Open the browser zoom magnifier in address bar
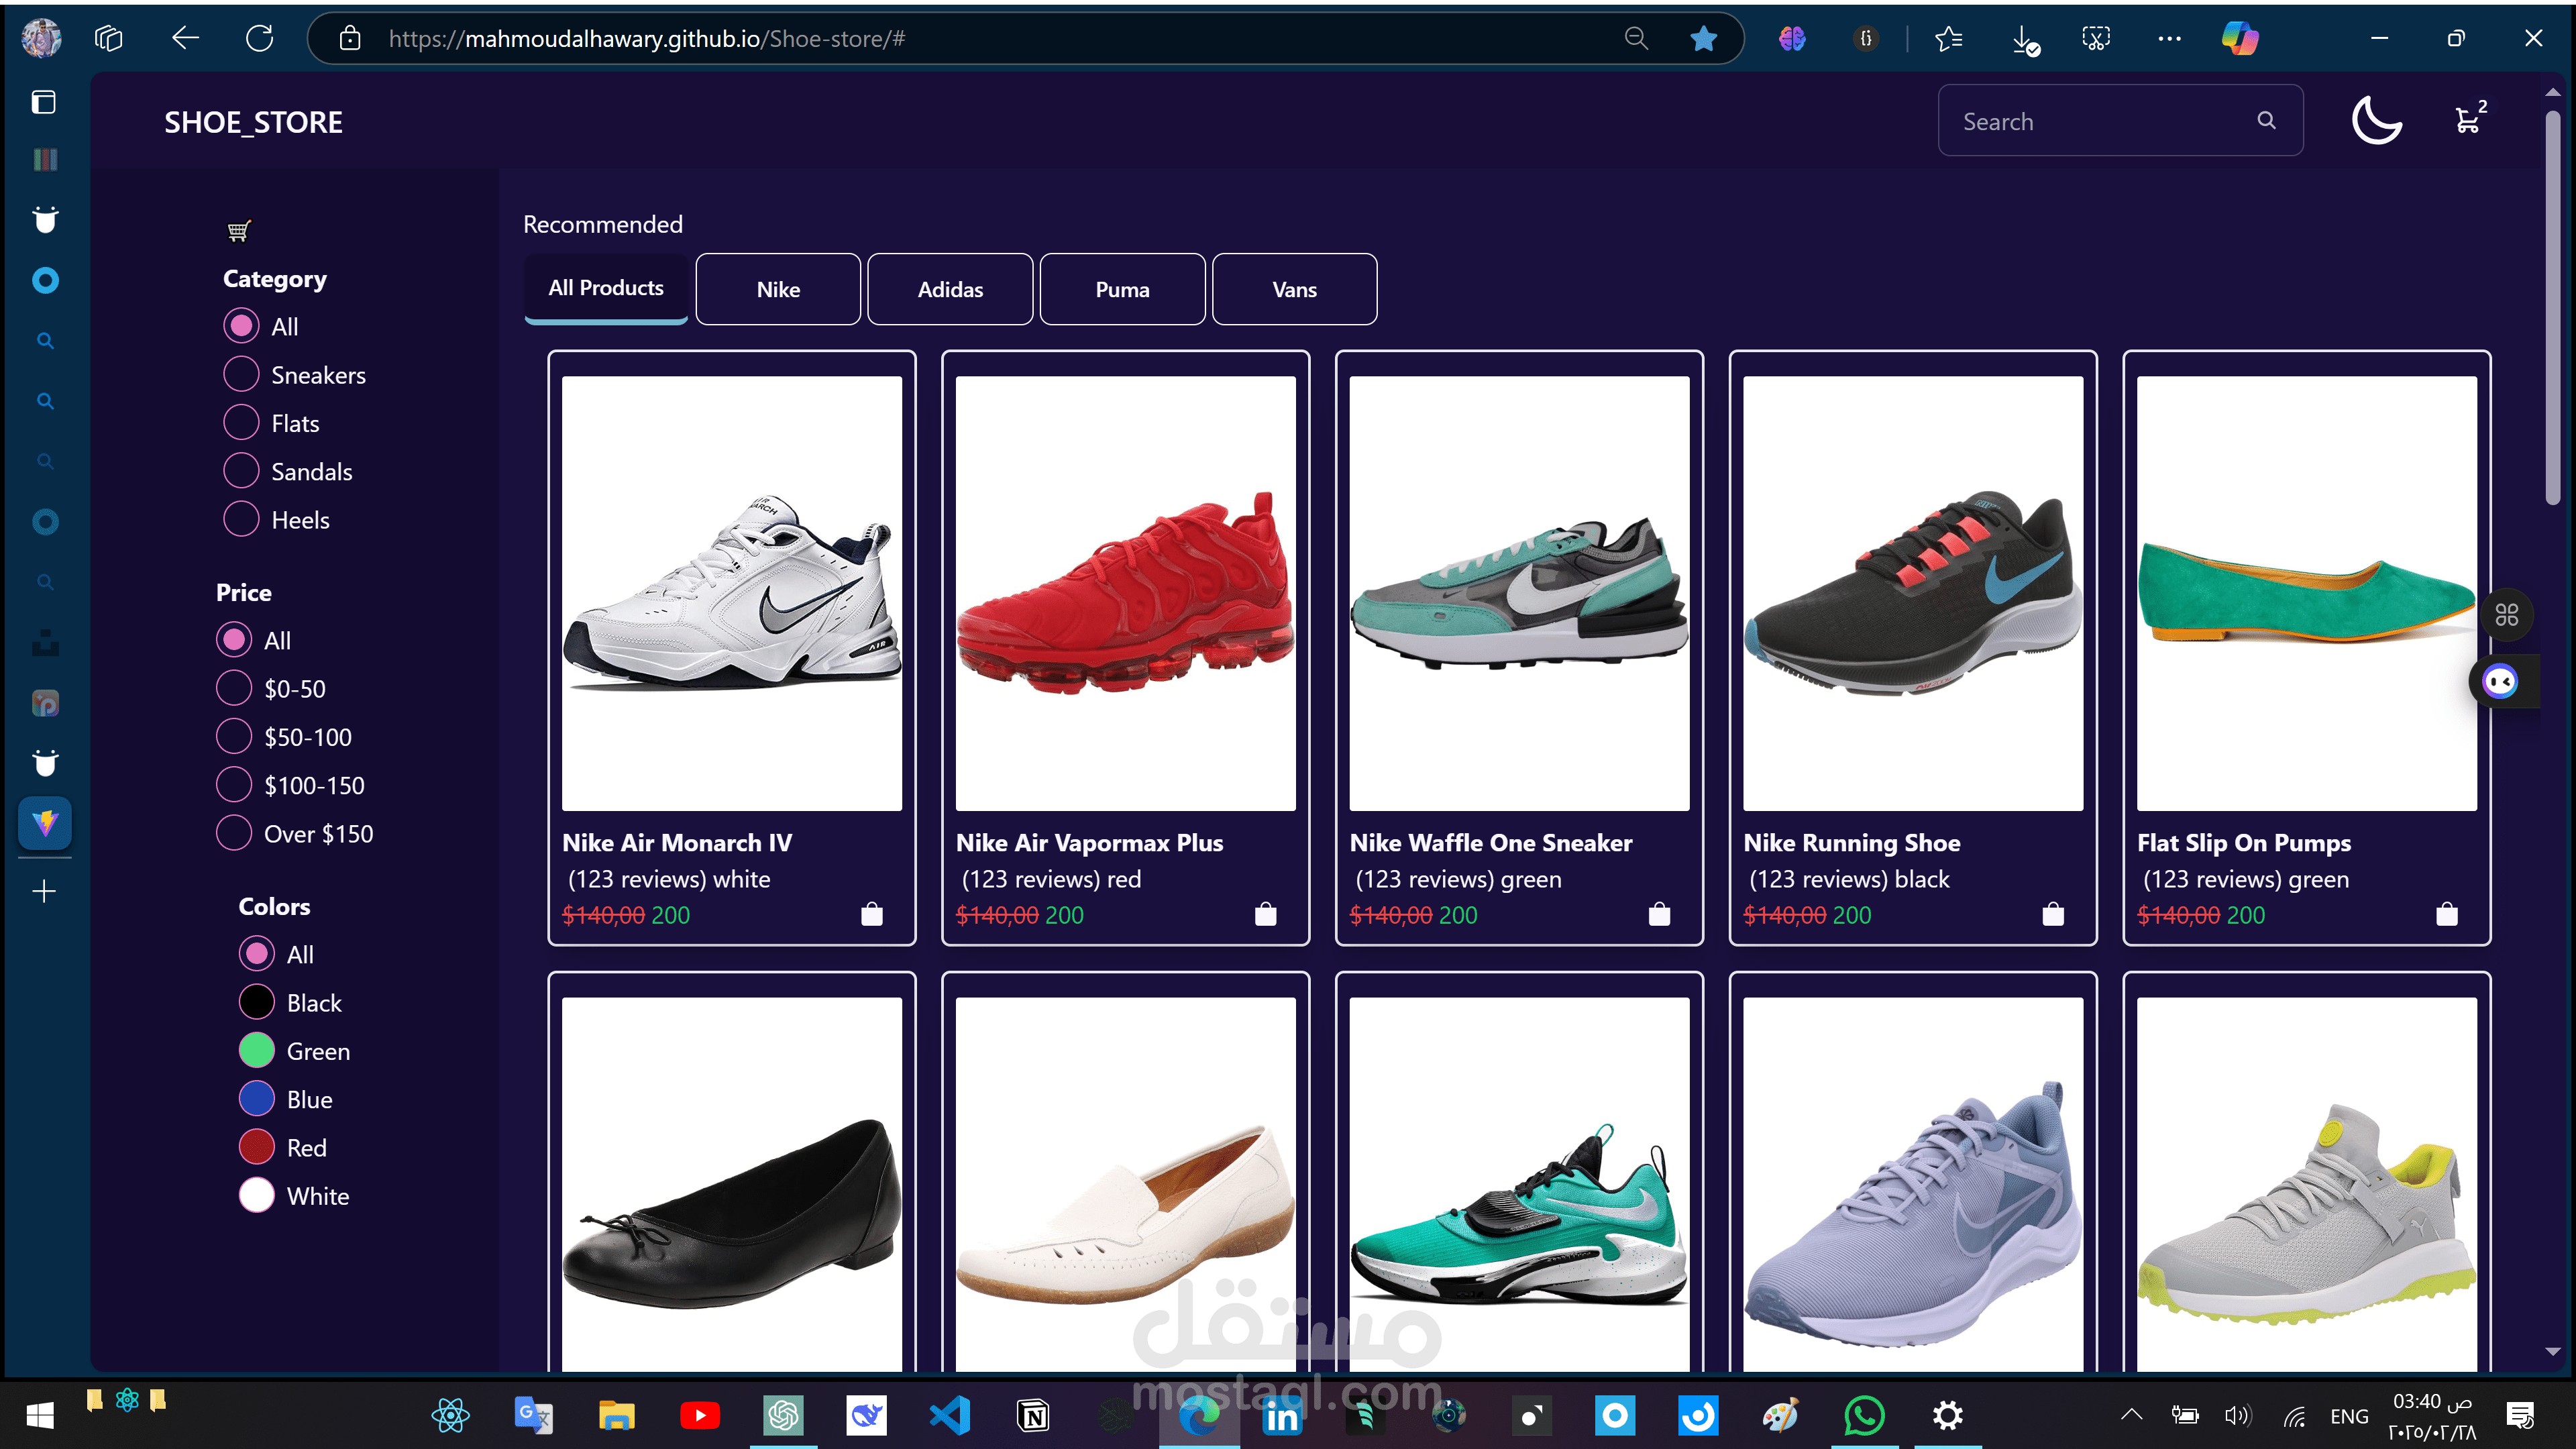The image size is (2576, 1449). coord(1636,38)
